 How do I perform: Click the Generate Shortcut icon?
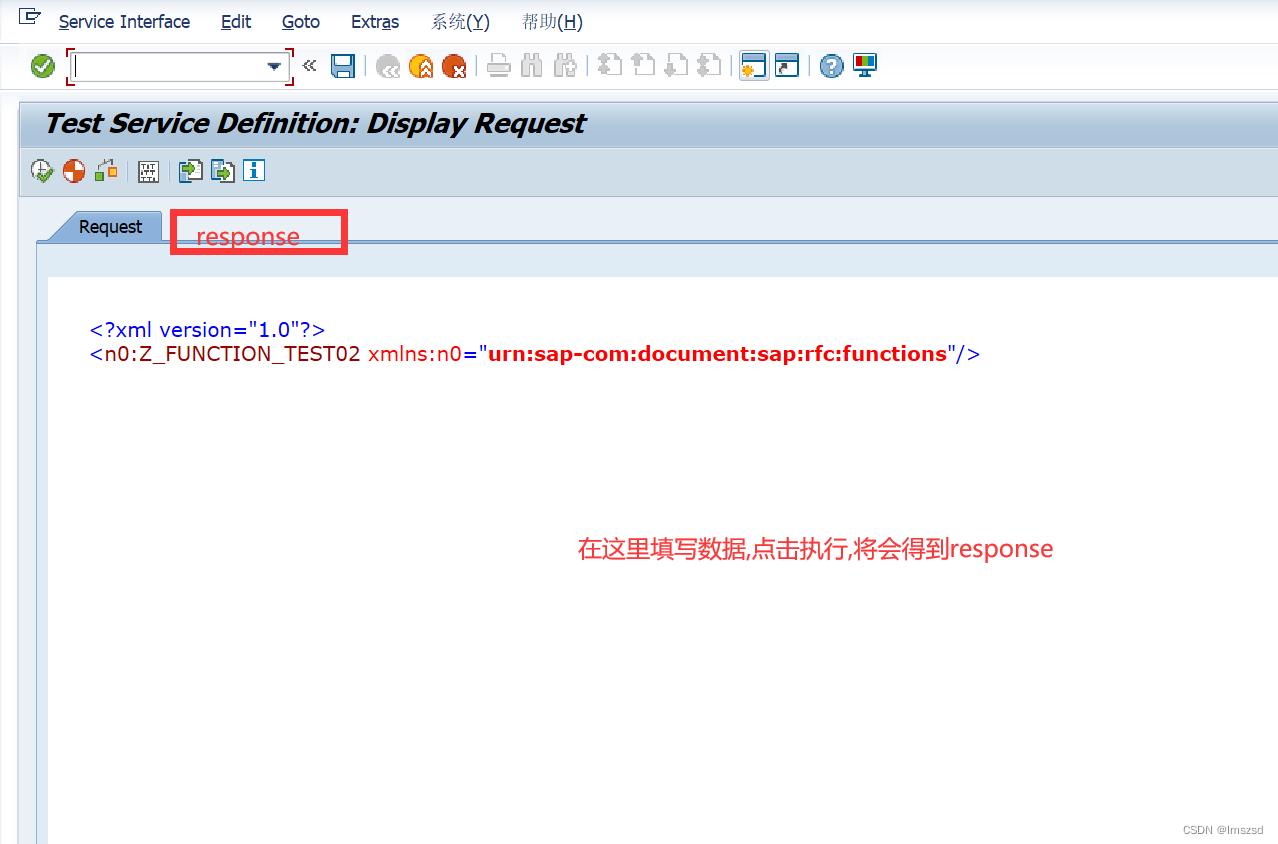[787, 66]
